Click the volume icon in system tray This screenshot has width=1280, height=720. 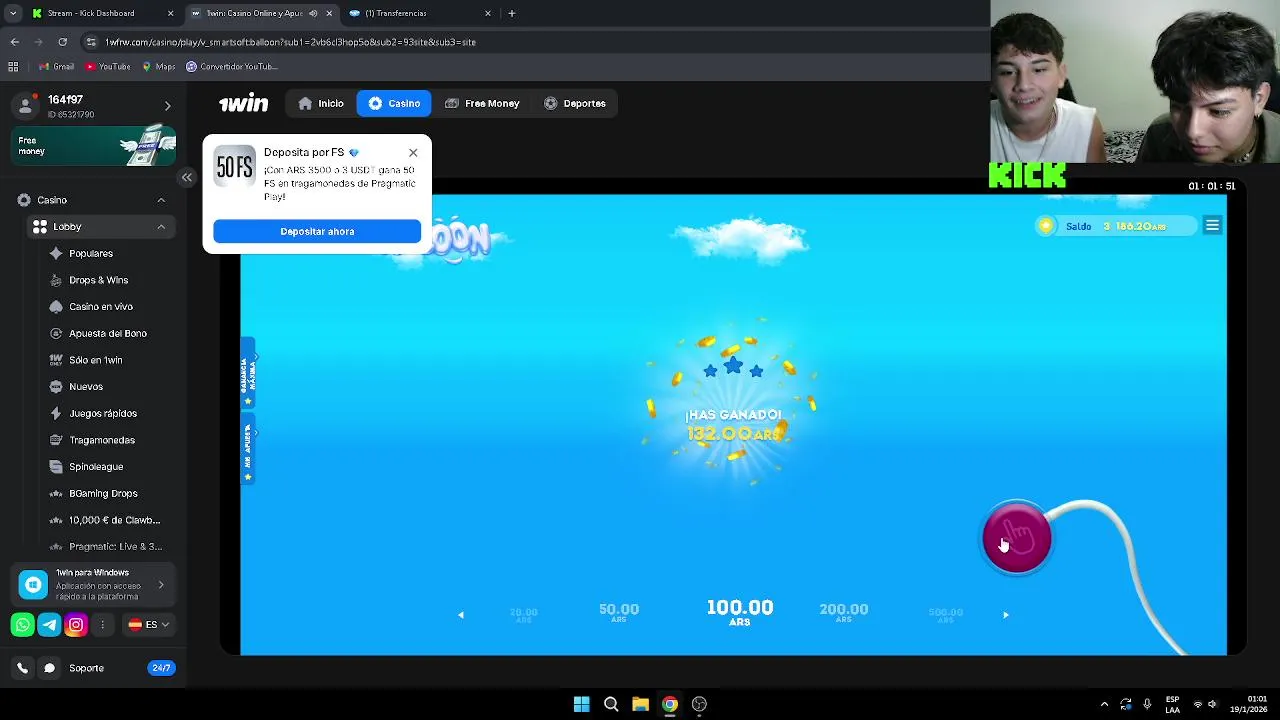[1212, 704]
